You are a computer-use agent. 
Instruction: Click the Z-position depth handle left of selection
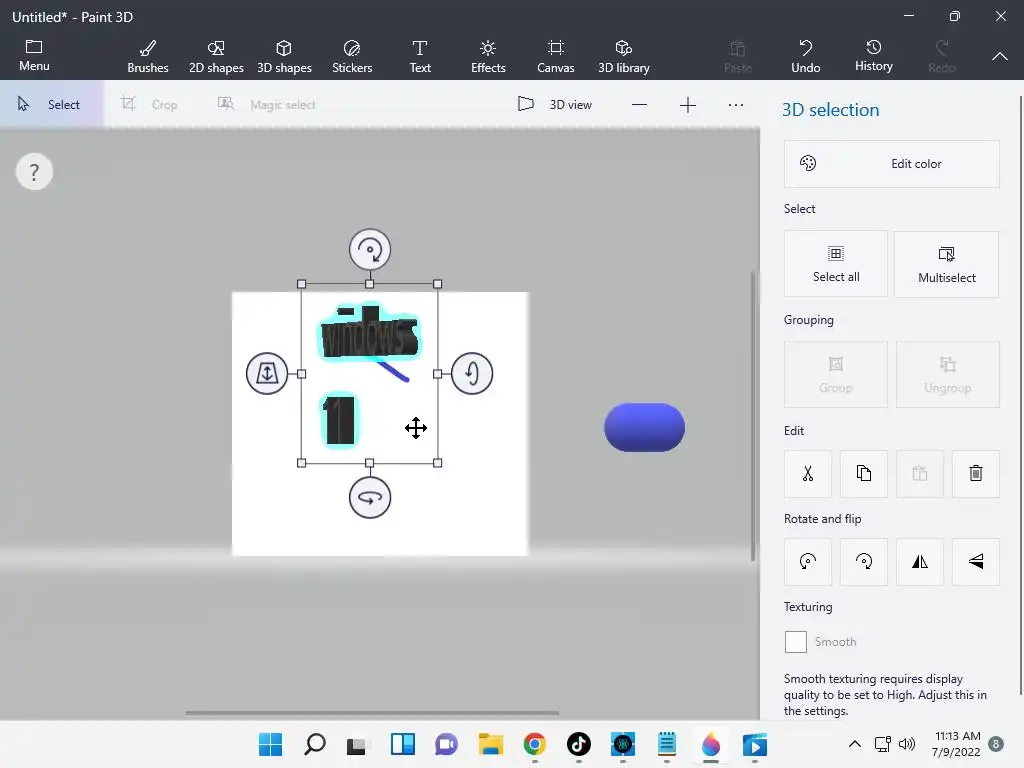pyautogui.click(x=266, y=374)
